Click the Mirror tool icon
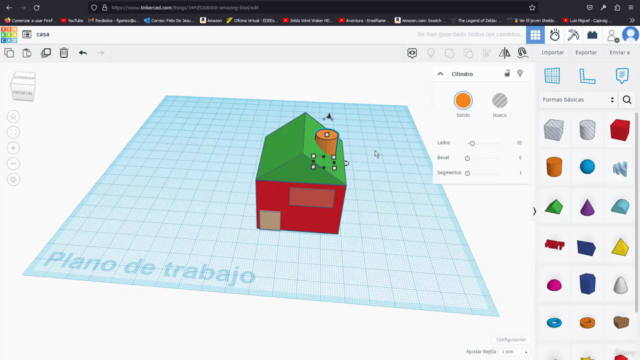 [504, 53]
